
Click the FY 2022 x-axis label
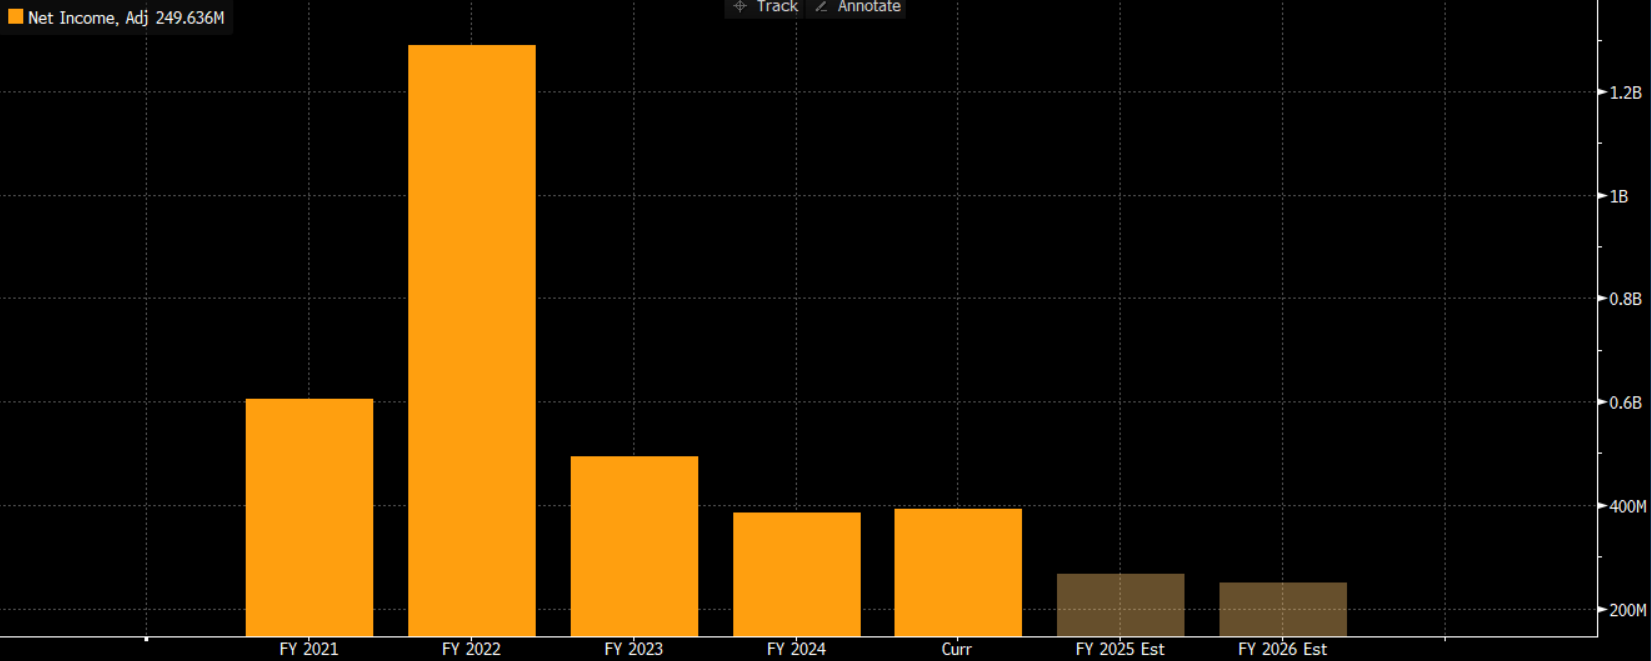[x=471, y=649]
